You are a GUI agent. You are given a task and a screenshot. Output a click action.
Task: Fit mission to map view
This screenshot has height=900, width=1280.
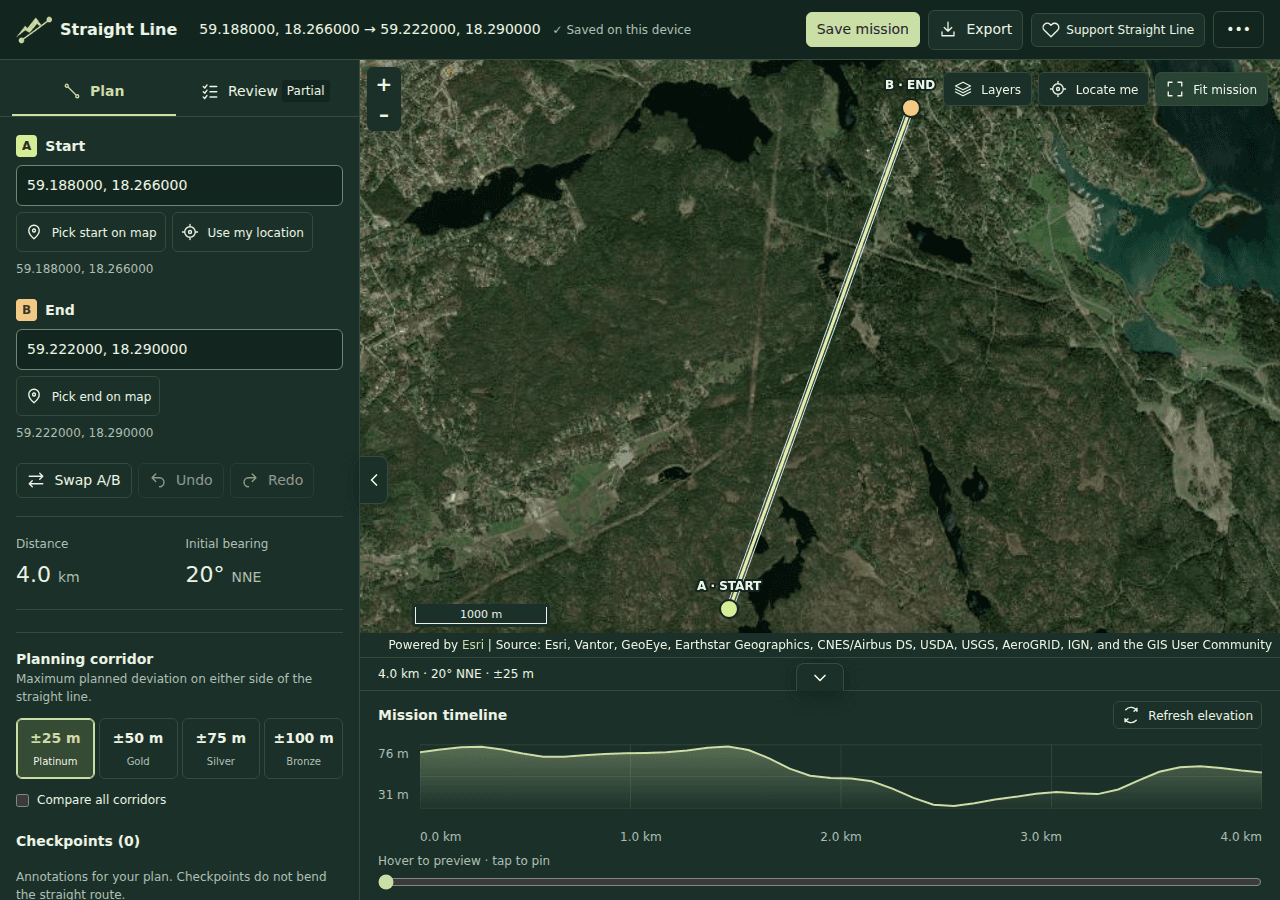1212,89
